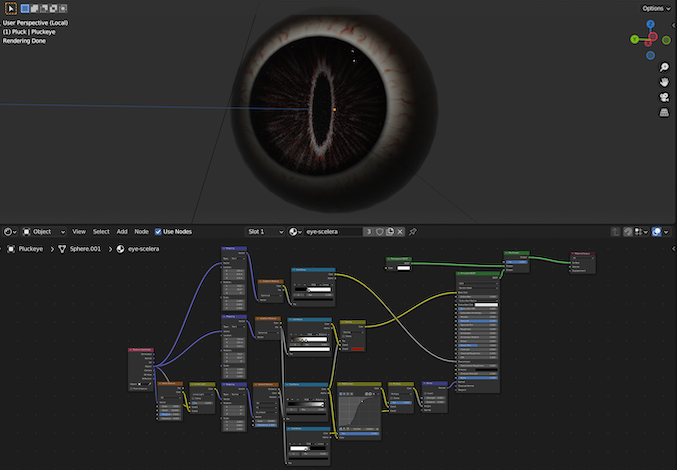Open the Object shader type dropdown
Image resolution: width=677 pixels, height=470 pixels.
click(x=44, y=231)
